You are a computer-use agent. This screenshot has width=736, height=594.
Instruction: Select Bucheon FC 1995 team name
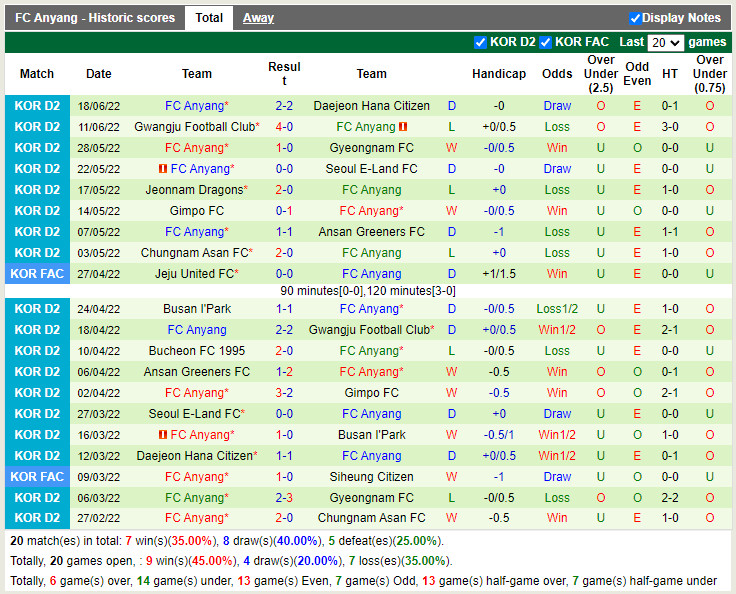(x=197, y=351)
